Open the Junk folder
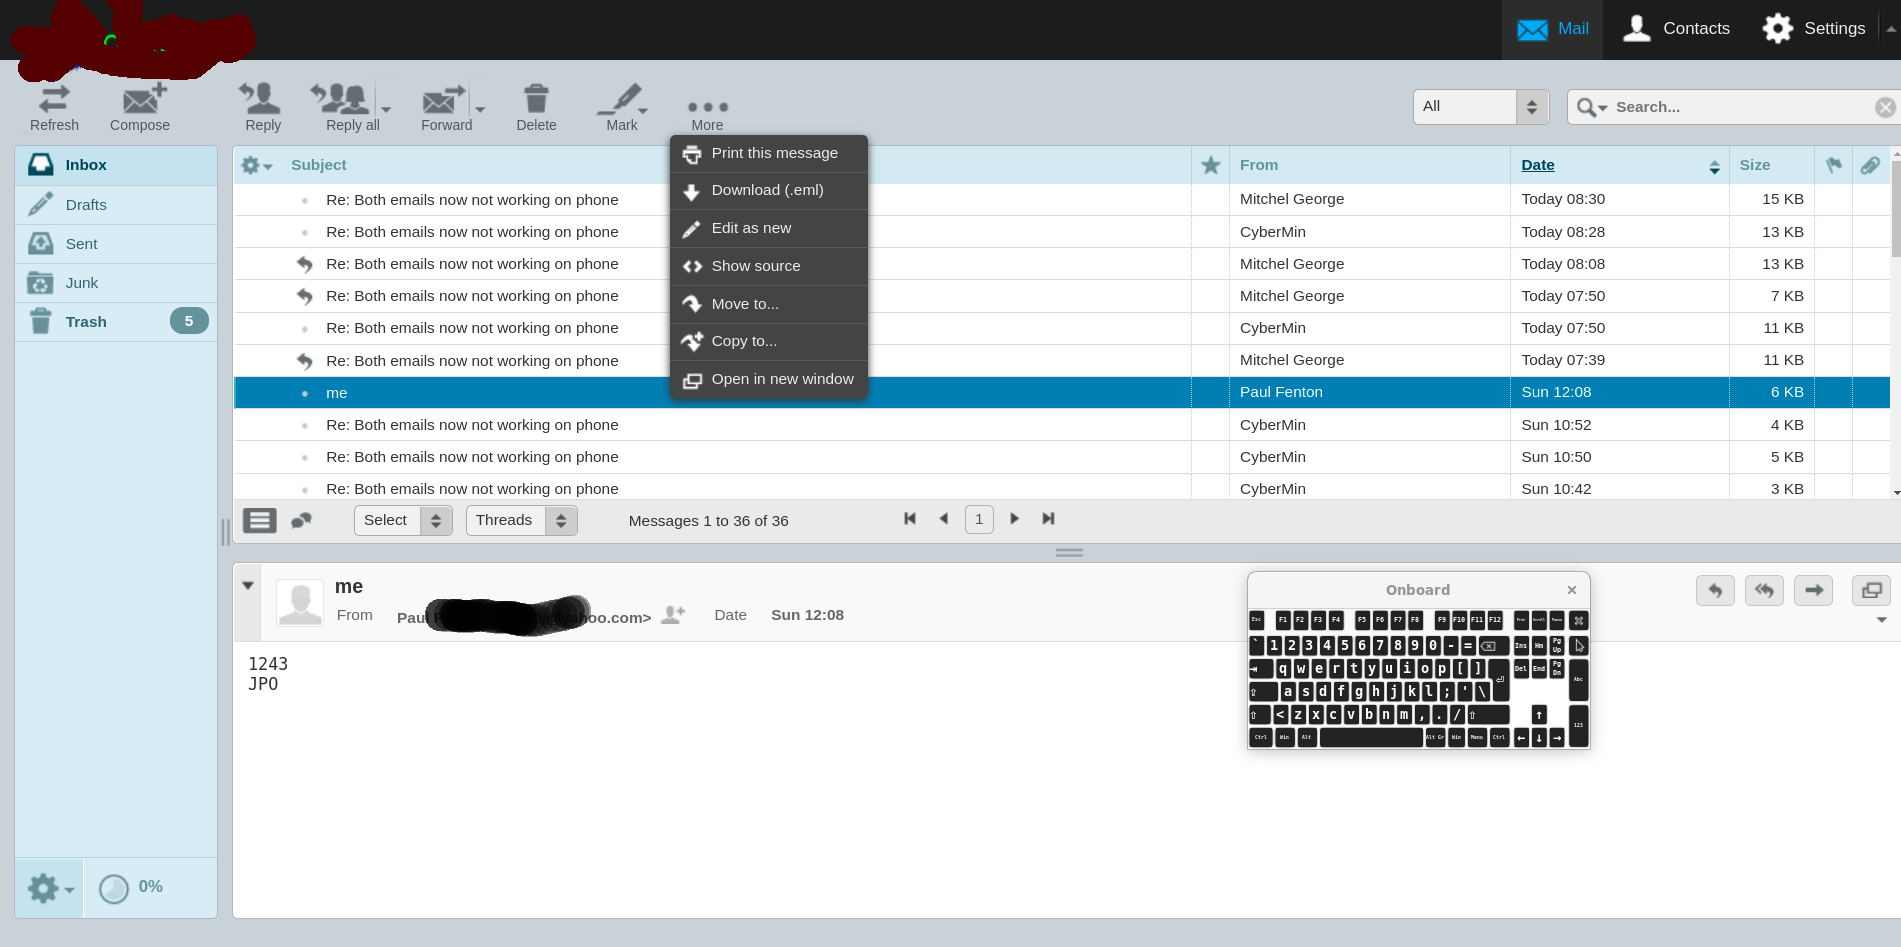This screenshot has height=947, width=1901. (116, 282)
